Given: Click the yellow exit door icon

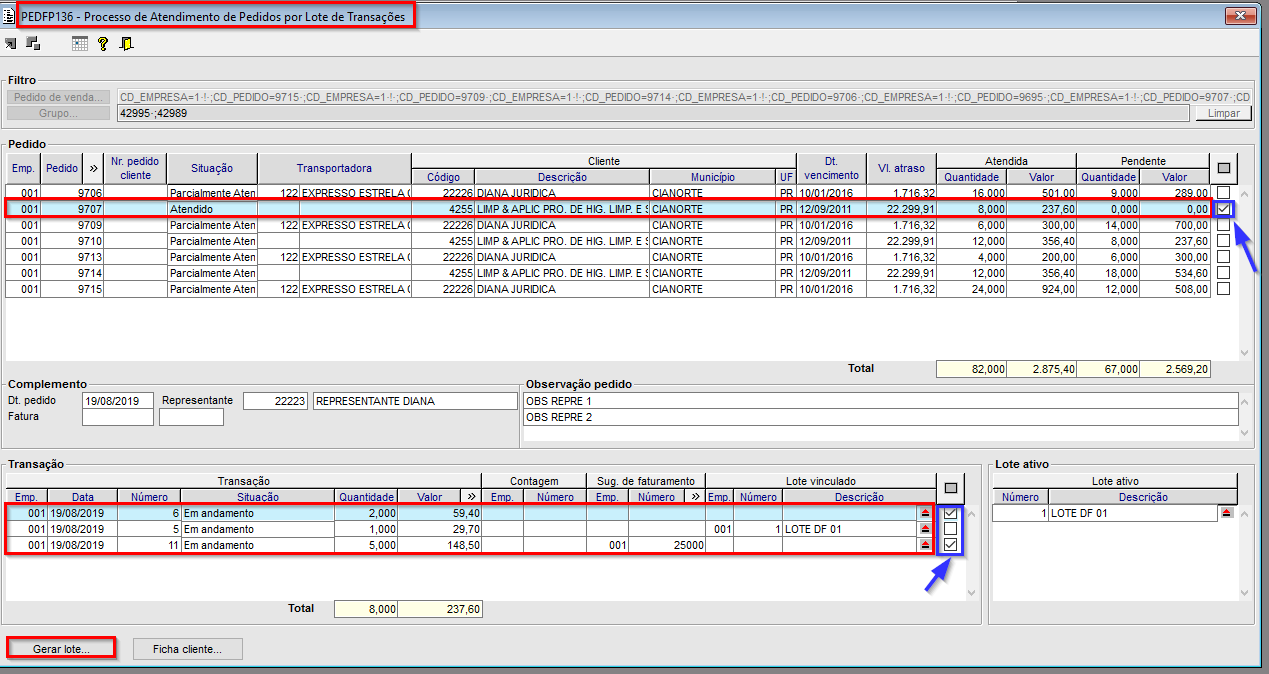Looking at the screenshot, I should point(127,43).
